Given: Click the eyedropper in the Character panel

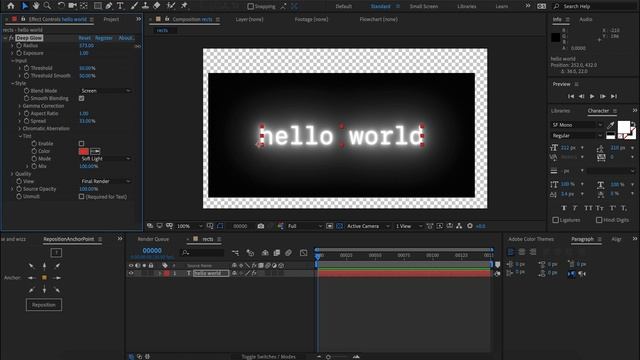Looking at the screenshot, I should (x=611, y=125).
